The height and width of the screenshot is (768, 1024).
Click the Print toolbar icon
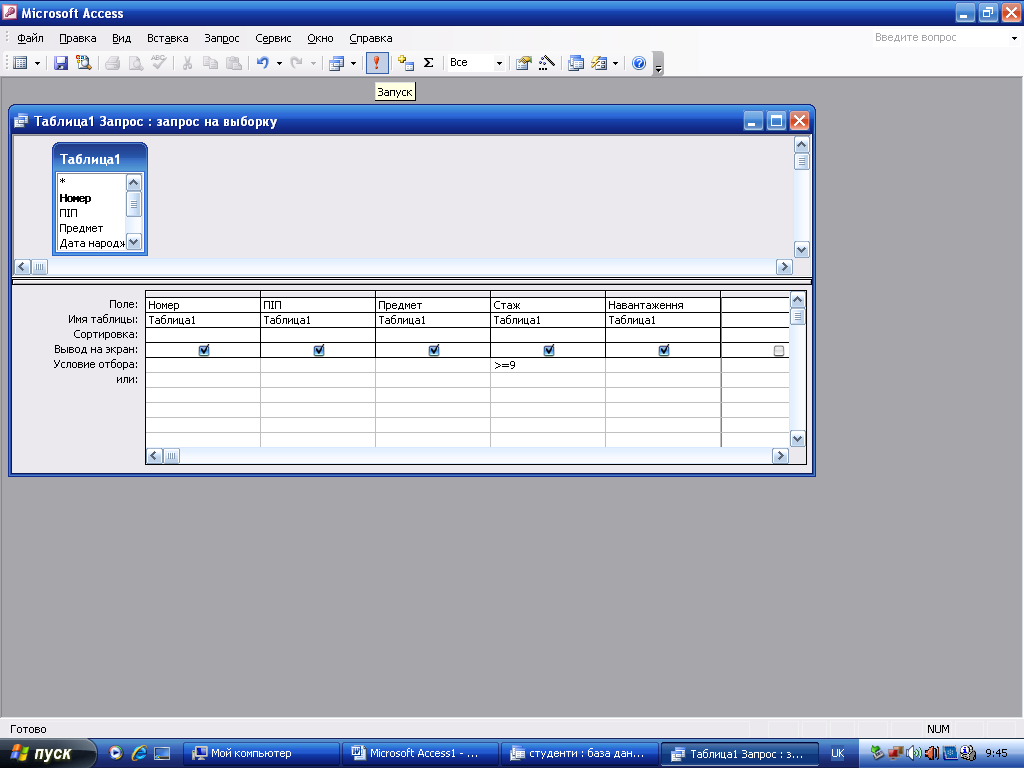(x=112, y=63)
